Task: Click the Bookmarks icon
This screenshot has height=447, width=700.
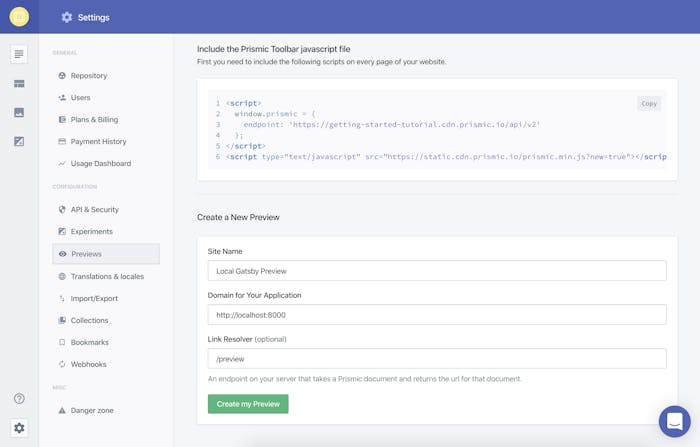Action: [62, 342]
